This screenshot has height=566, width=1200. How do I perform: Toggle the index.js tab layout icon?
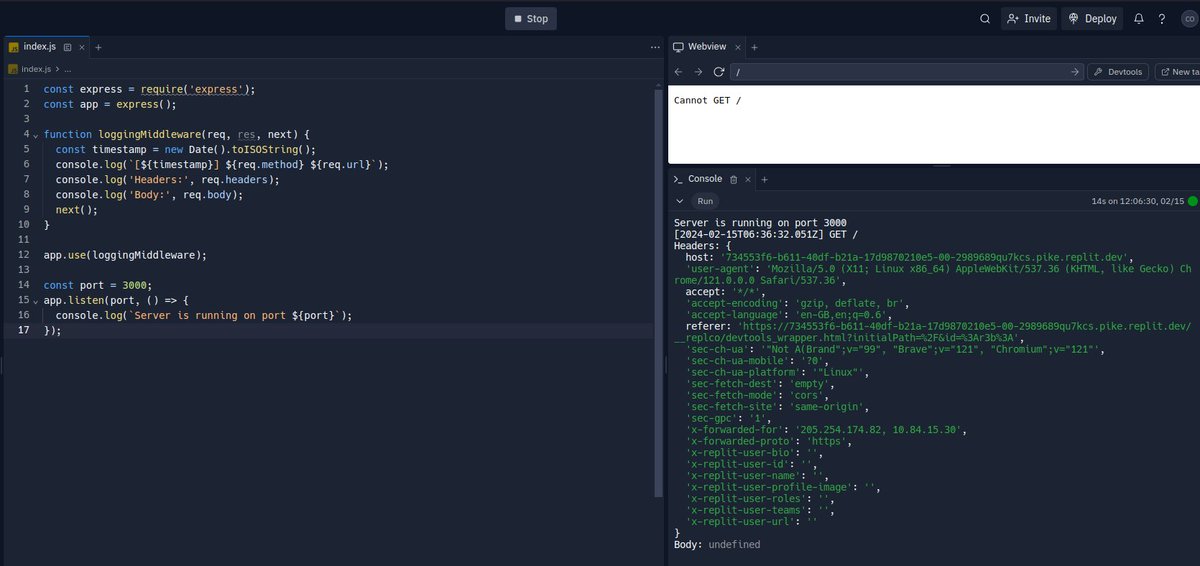point(68,47)
